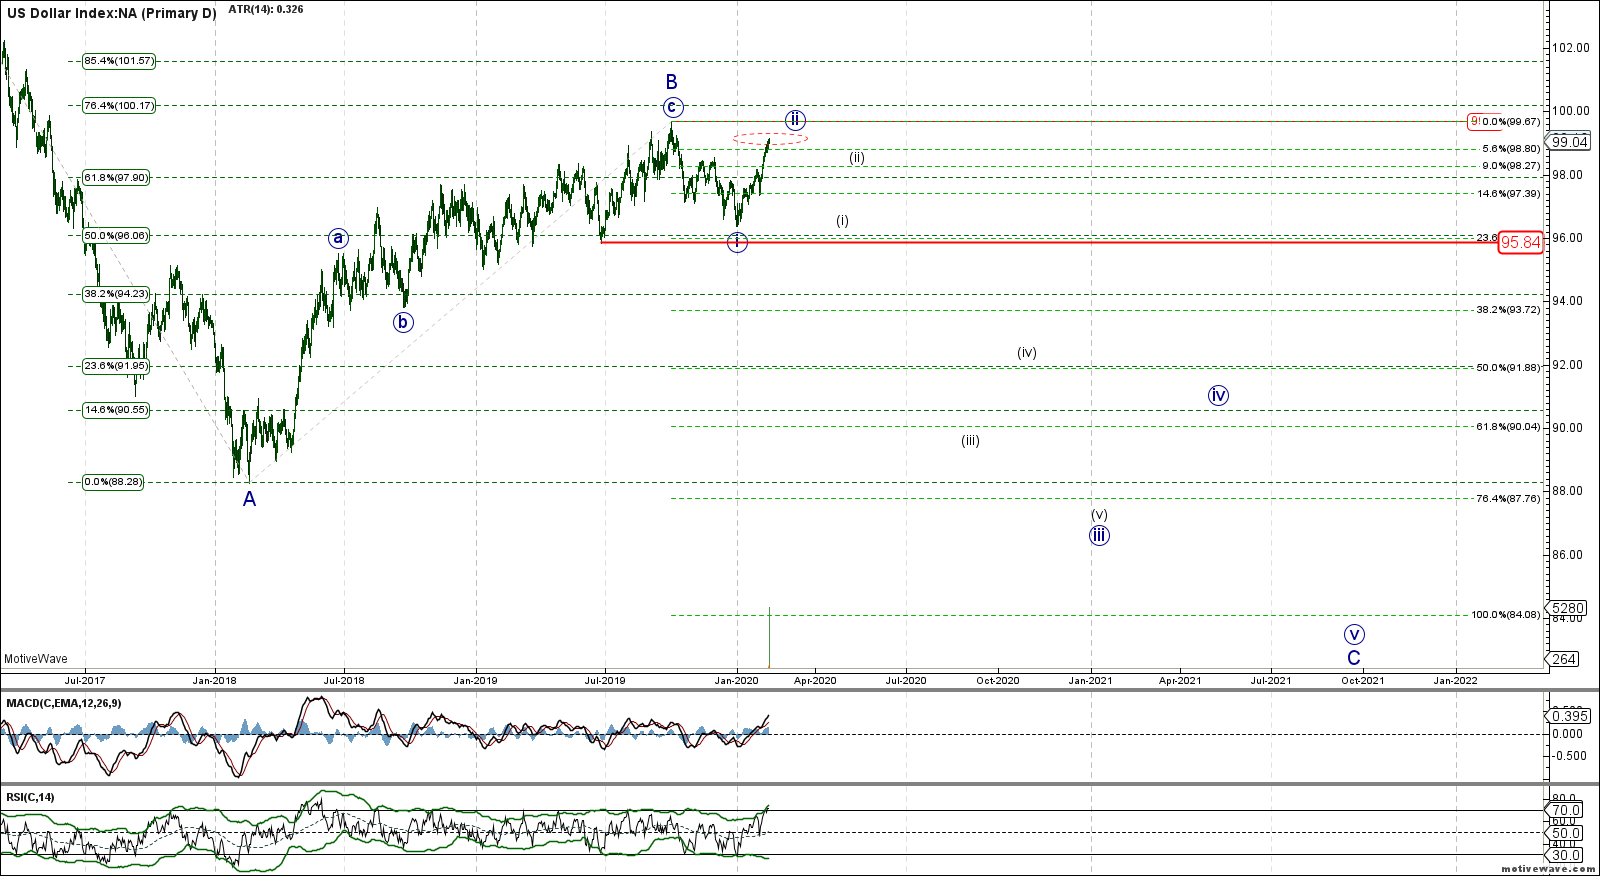Click the 5280 volume axis tag
The height and width of the screenshot is (876, 1600).
click(x=1568, y=608)
